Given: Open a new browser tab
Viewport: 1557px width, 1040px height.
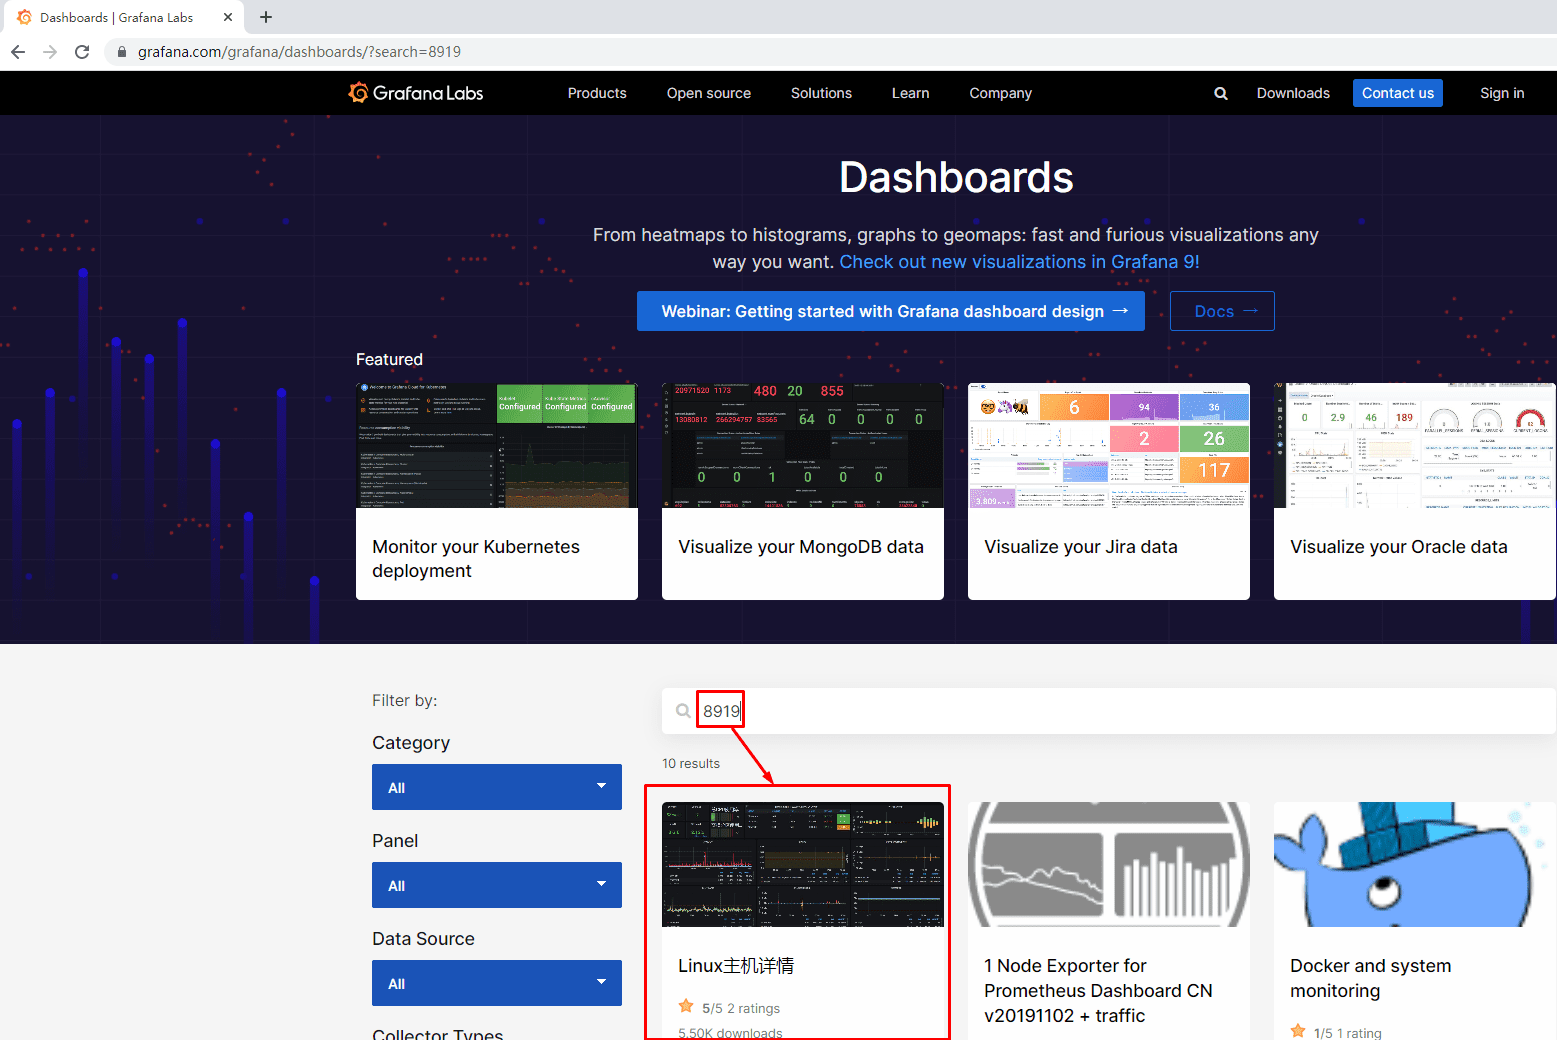Looking at the screenshot, I should [266, 17].
